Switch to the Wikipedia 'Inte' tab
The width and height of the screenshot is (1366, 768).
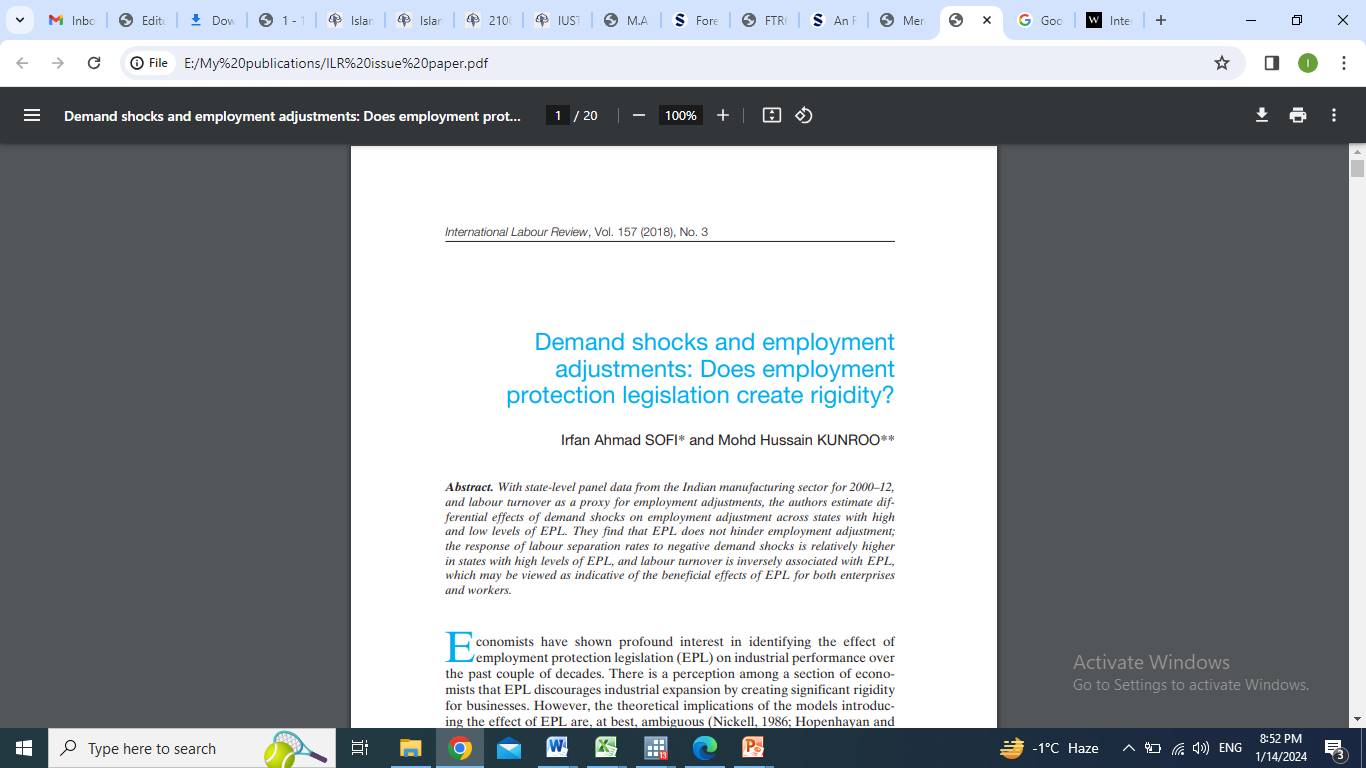(x=1108, y=20)
